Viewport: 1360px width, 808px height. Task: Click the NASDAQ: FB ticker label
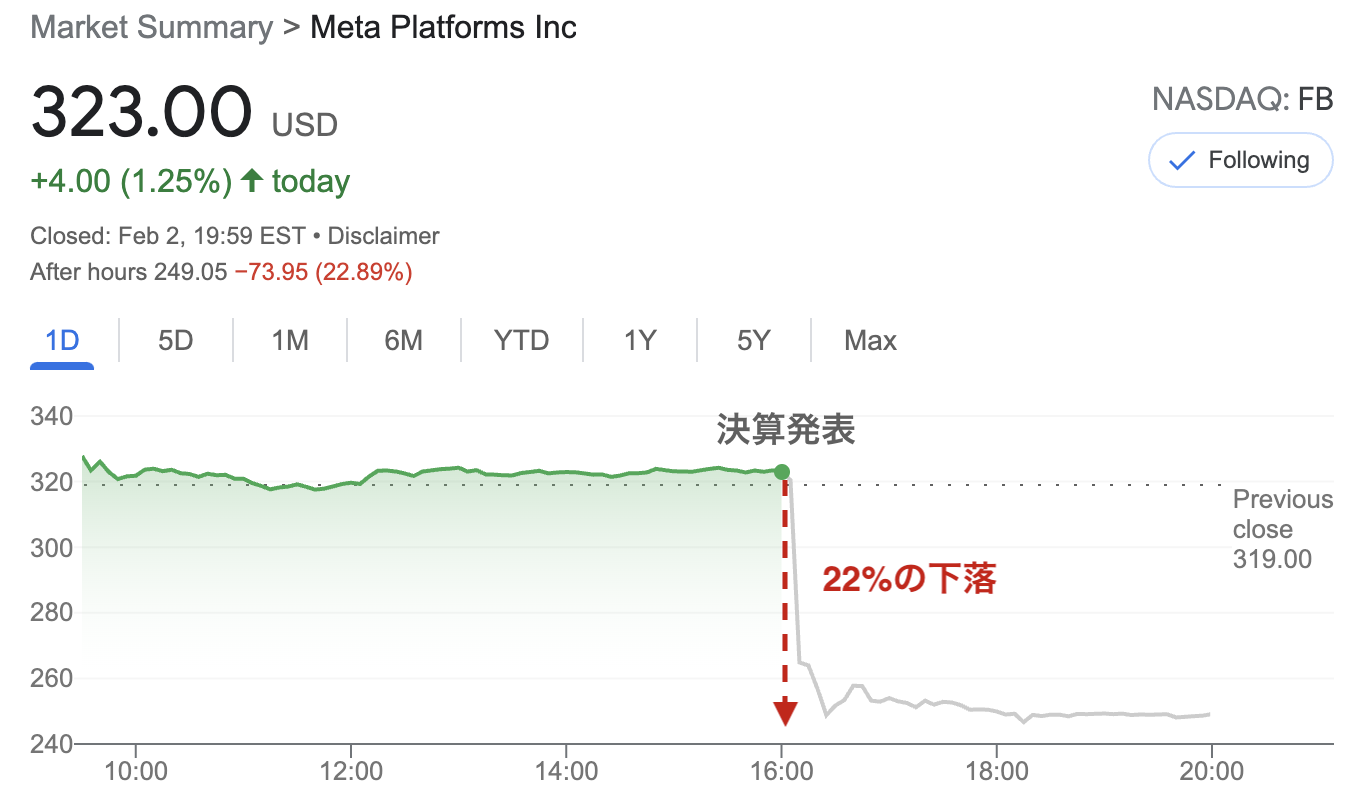(1242, 99)
